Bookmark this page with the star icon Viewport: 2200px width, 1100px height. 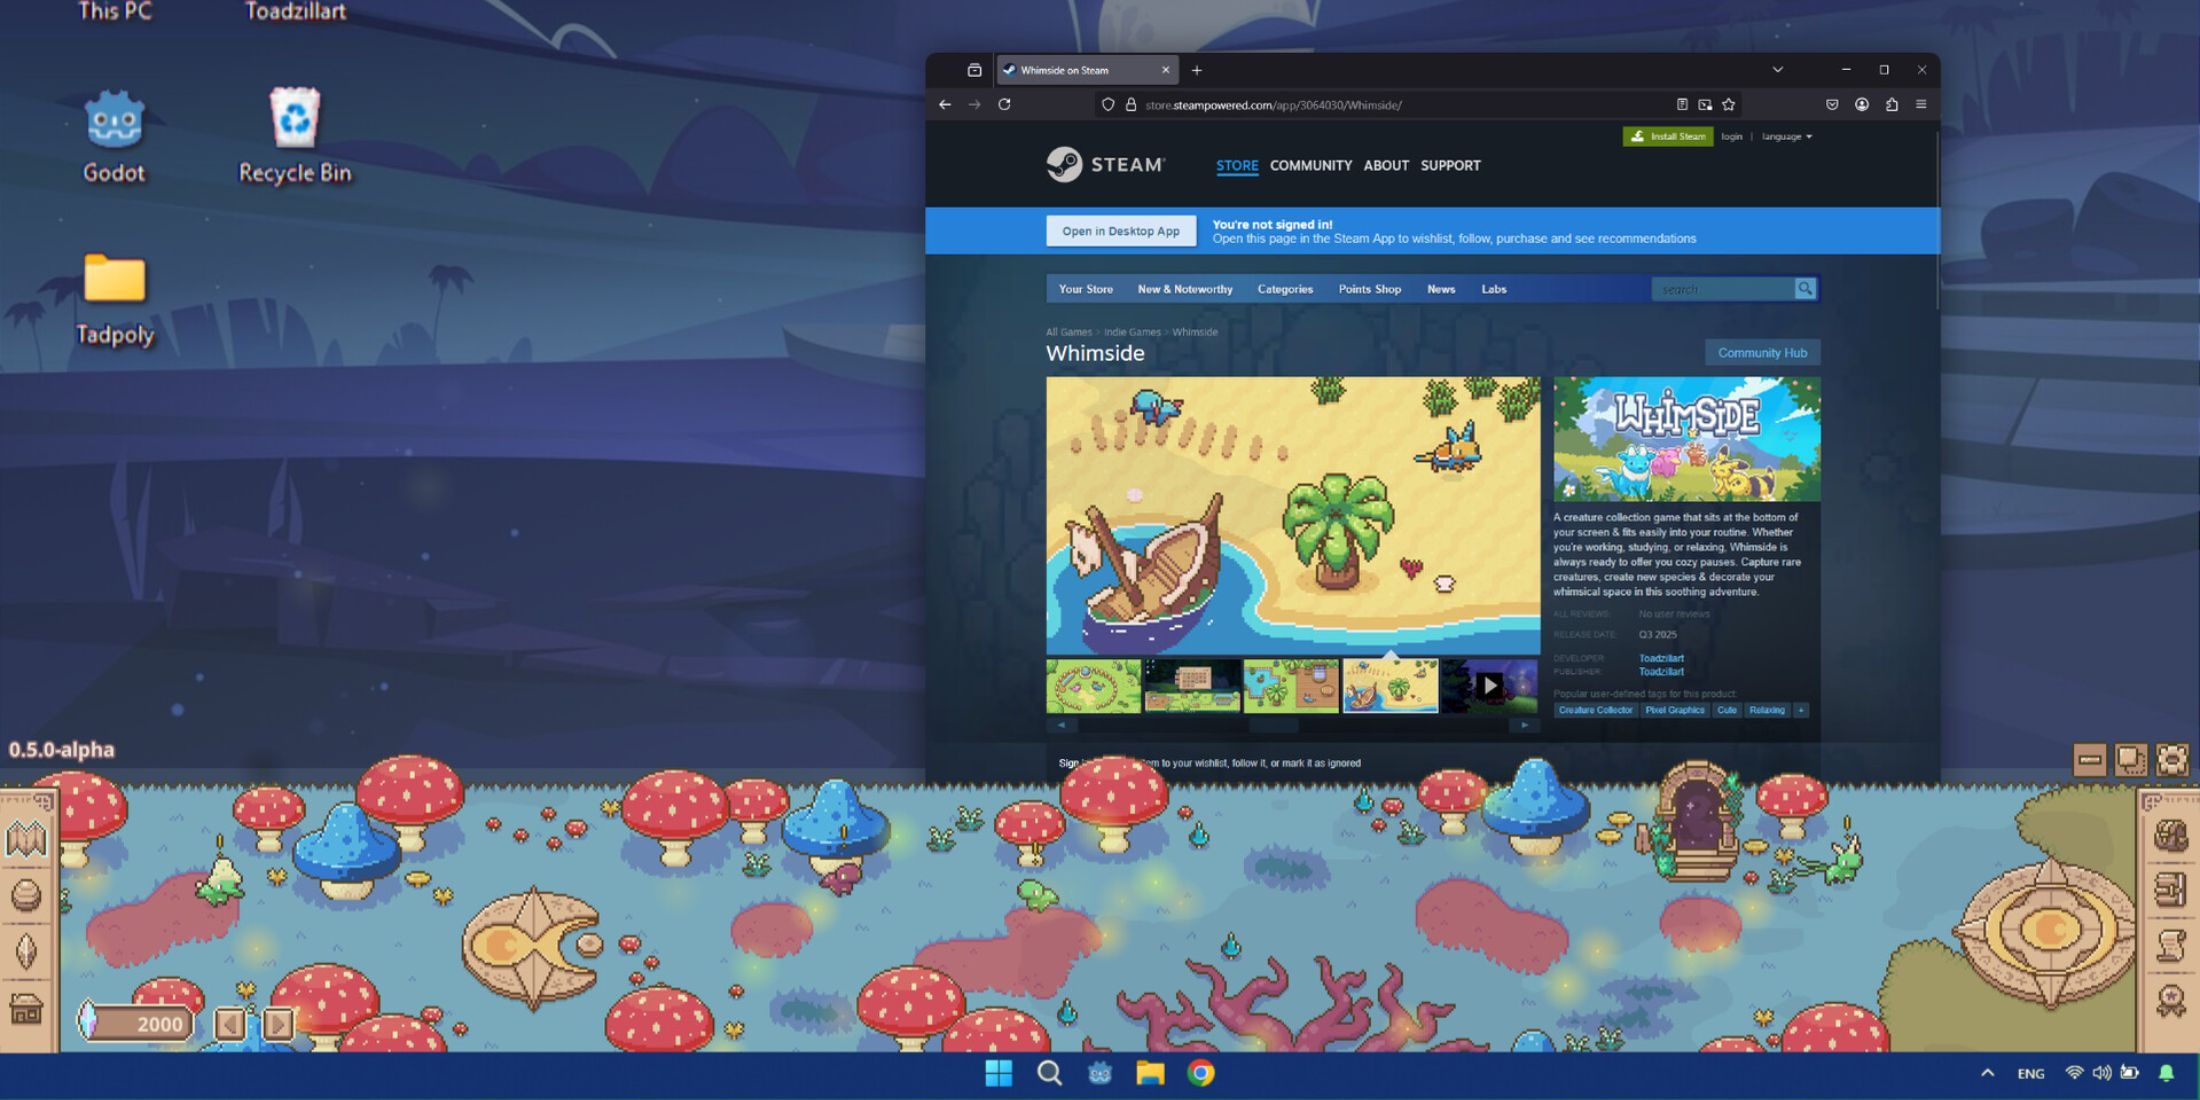pyautogui.click(x=1728, y=104)
